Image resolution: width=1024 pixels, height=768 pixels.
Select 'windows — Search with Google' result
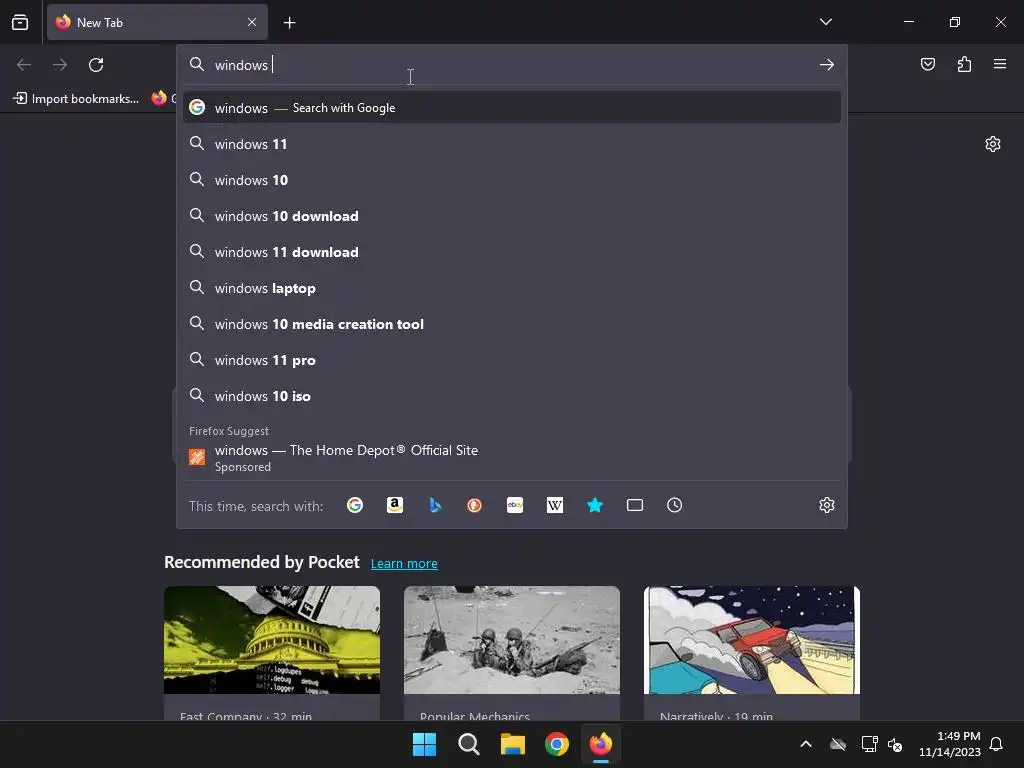pos(512,108)
